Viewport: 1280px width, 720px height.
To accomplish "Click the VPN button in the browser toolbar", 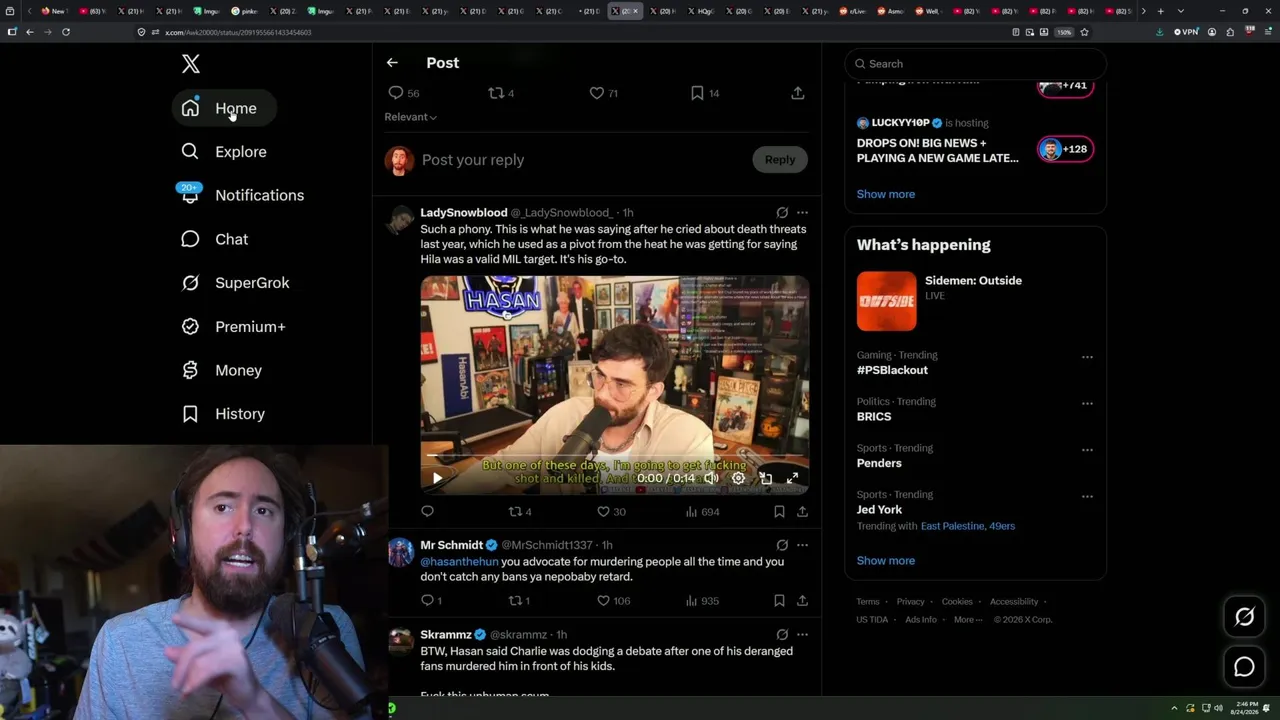I will point(1186,32).
